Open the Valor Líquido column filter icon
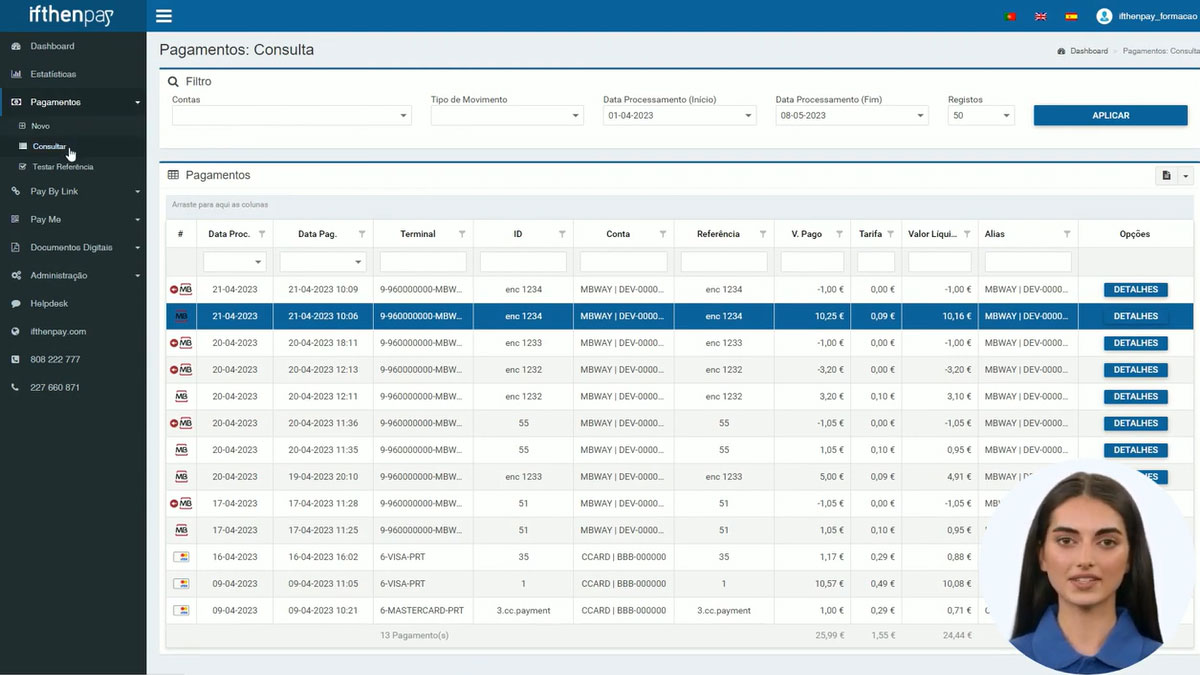Screen dimensions: 1200x675 tap(967, 234)
